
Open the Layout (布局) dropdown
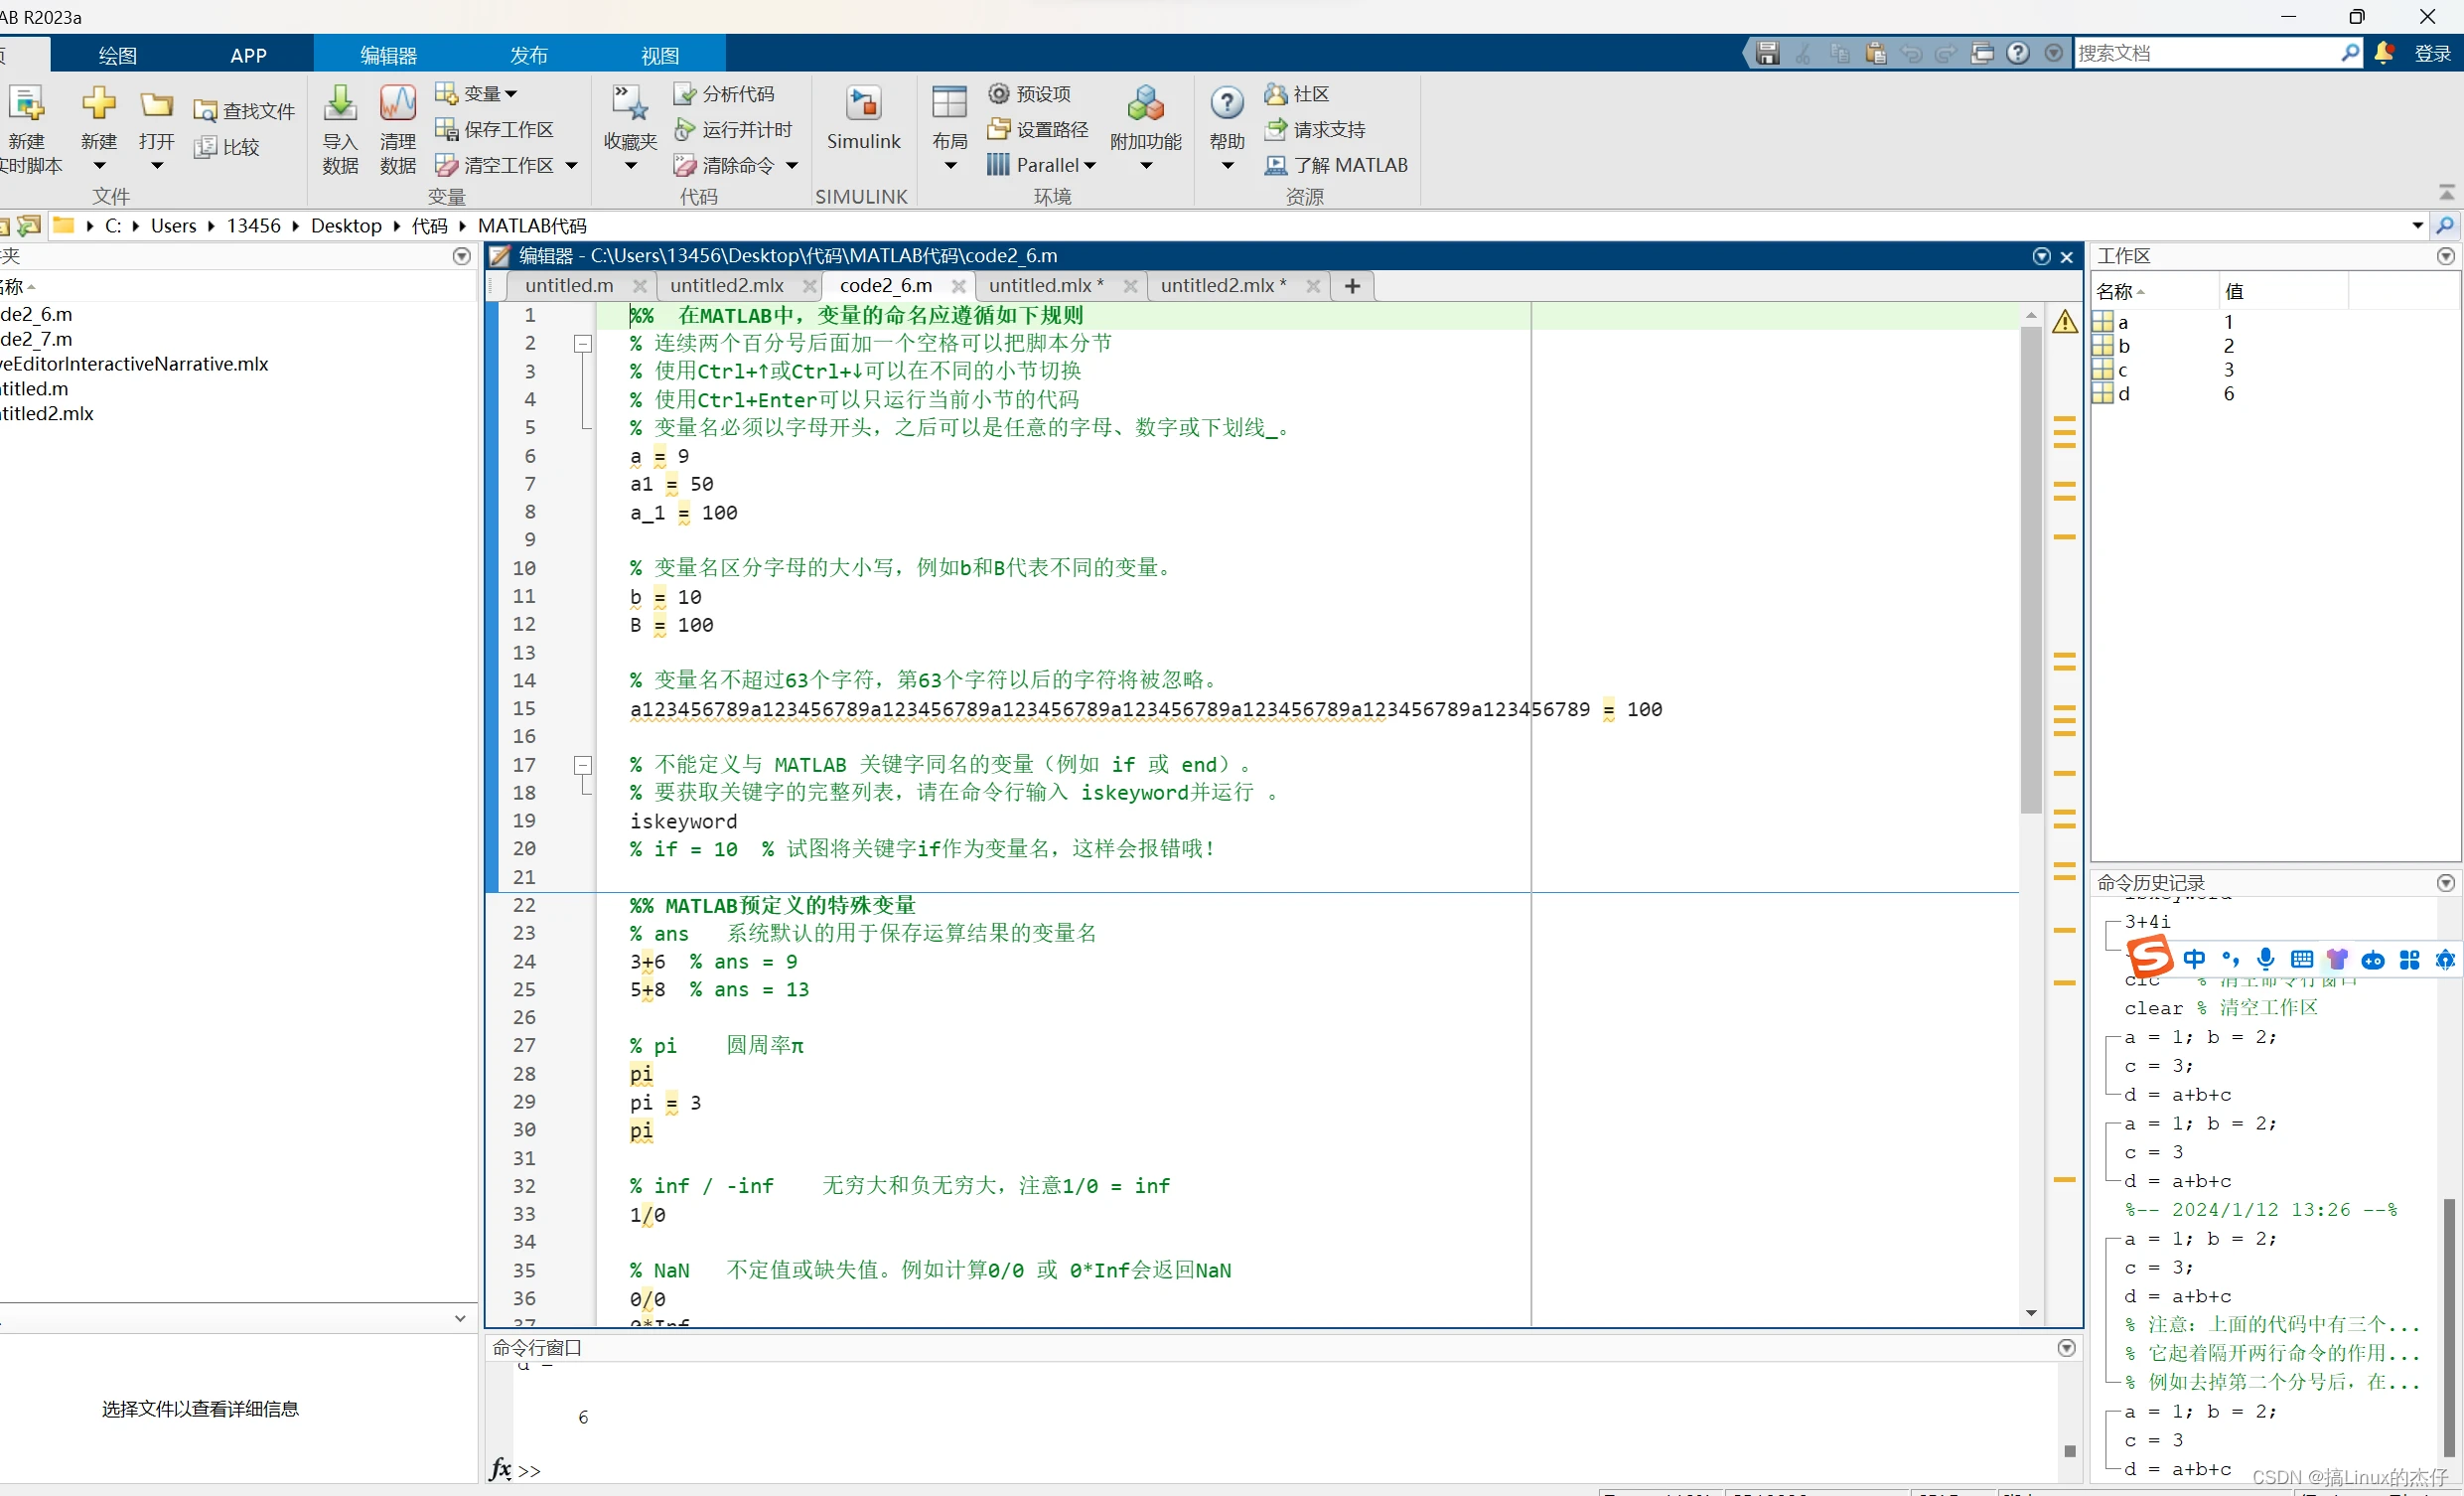coord(950,166)
